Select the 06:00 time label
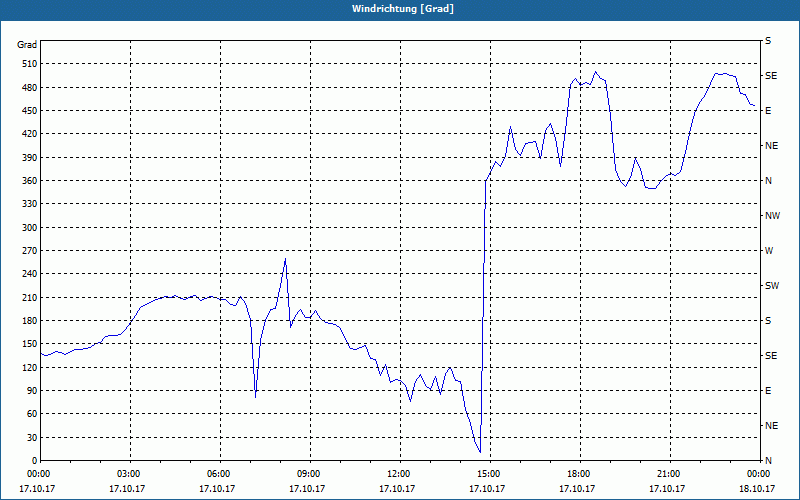Screen dimensions: 800x500 217,474
